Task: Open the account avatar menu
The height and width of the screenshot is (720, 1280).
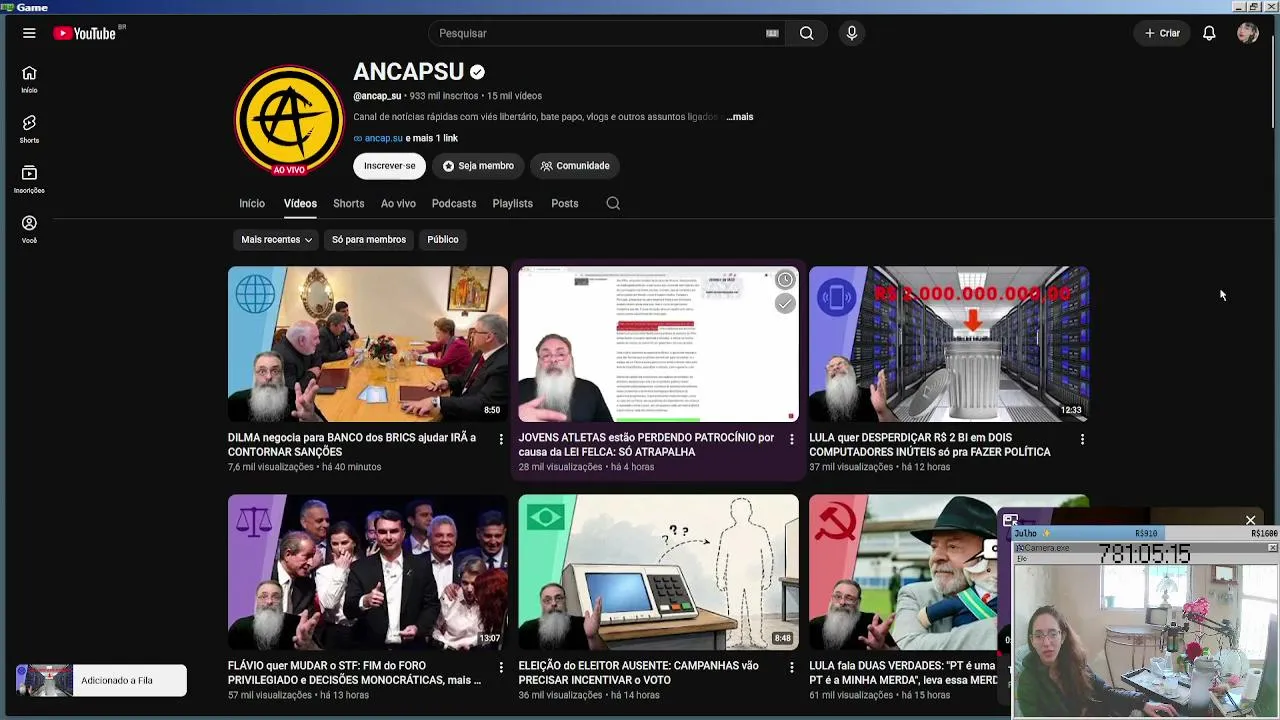Action: click(x=1247, y=33)
